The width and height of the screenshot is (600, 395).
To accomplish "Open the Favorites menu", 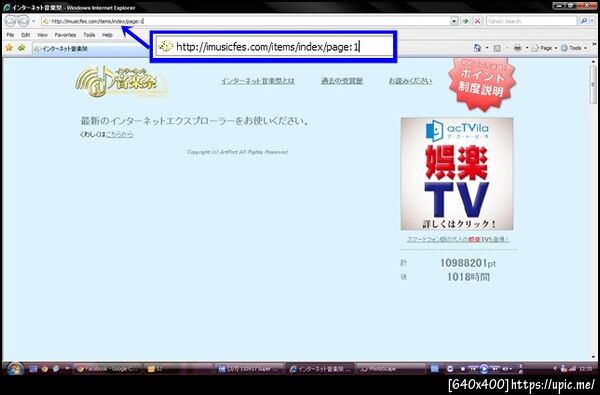I will pyautogui.click(x=65, y=35).
